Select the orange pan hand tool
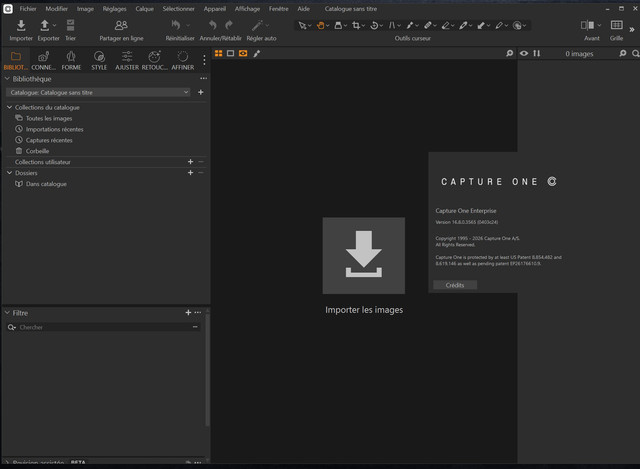The image size is (640, 469). coord(320,25)
